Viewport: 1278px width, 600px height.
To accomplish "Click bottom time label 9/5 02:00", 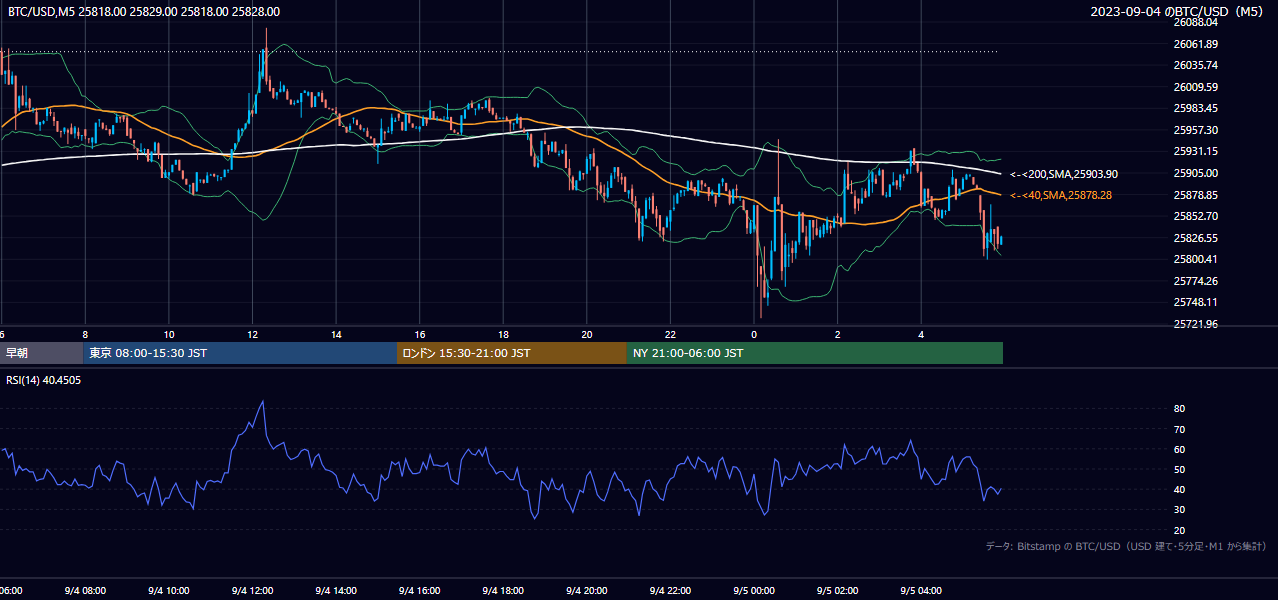I will [838, 591].
